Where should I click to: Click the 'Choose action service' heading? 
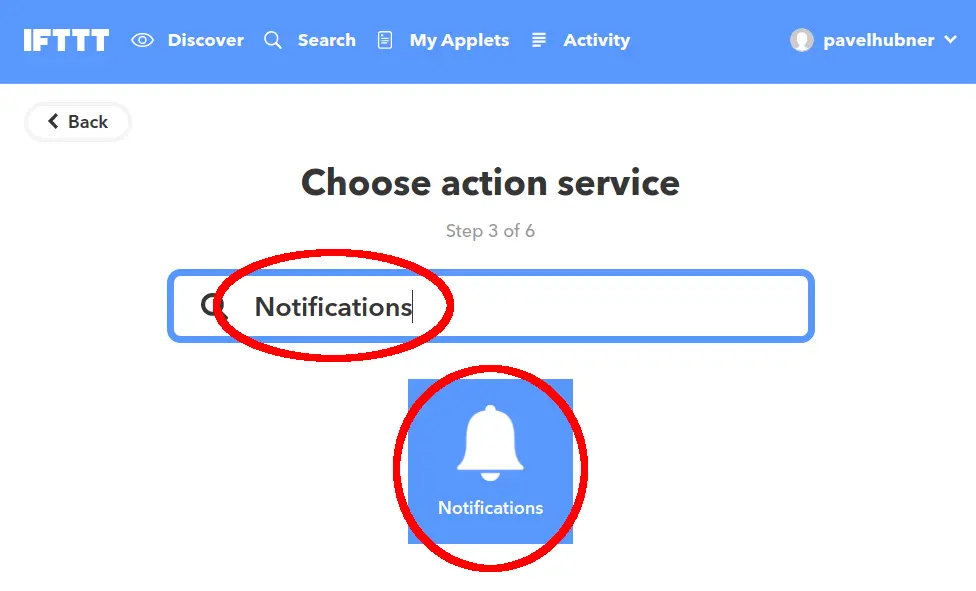click(490, 183)
